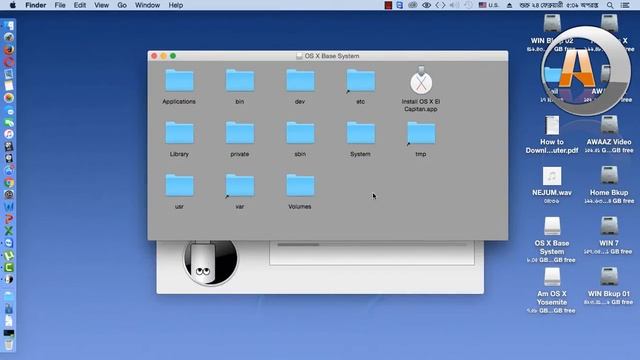
Task: Open the Help menu
Action: [x=176, y=5]
